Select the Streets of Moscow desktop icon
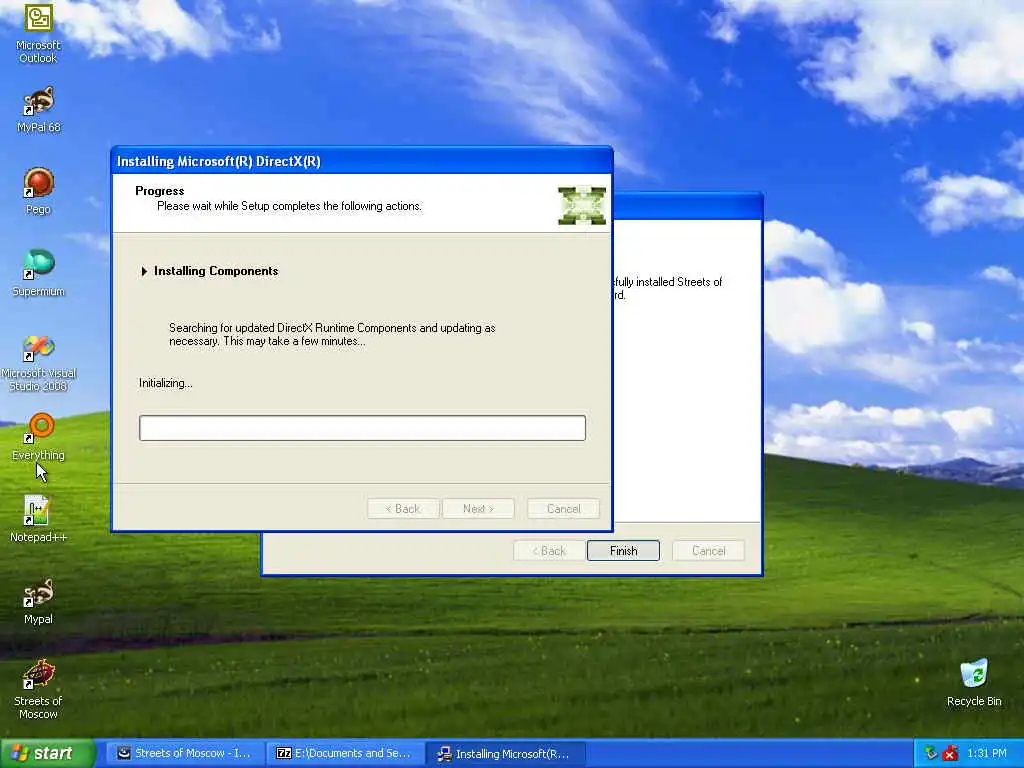Image resolution: width=1024 pixels, height=768 pixels. point(38,690)
